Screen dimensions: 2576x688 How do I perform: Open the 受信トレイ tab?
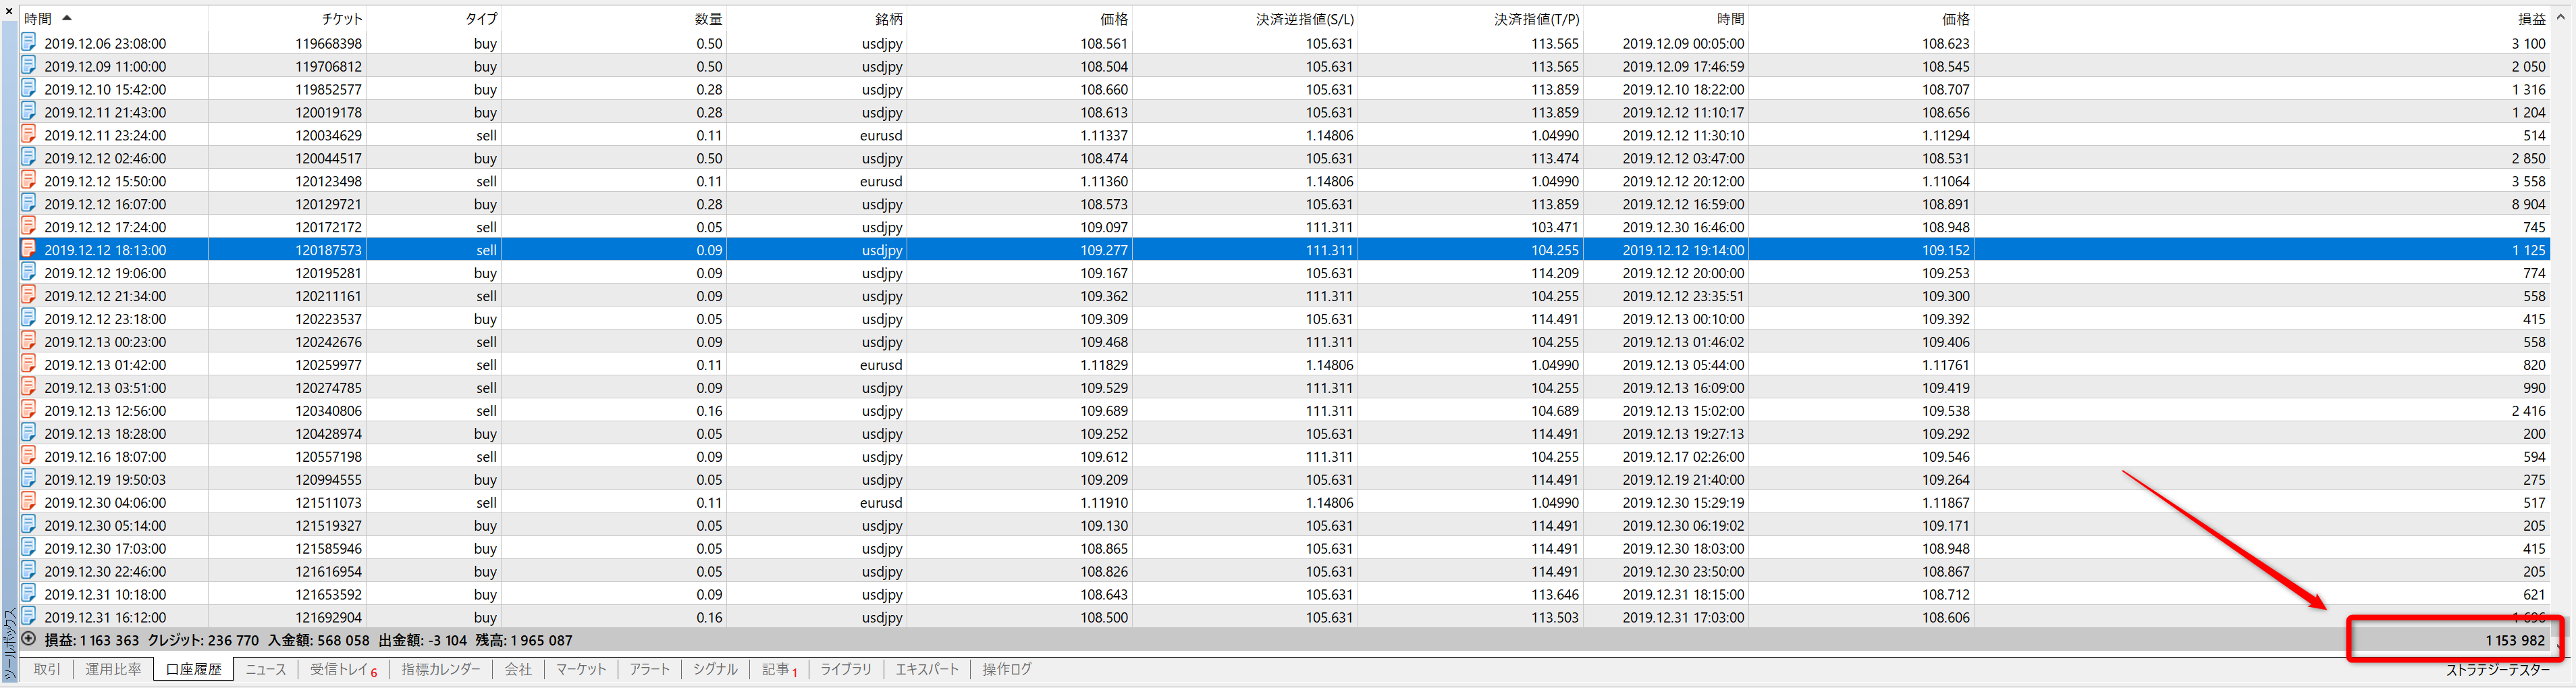343,669
